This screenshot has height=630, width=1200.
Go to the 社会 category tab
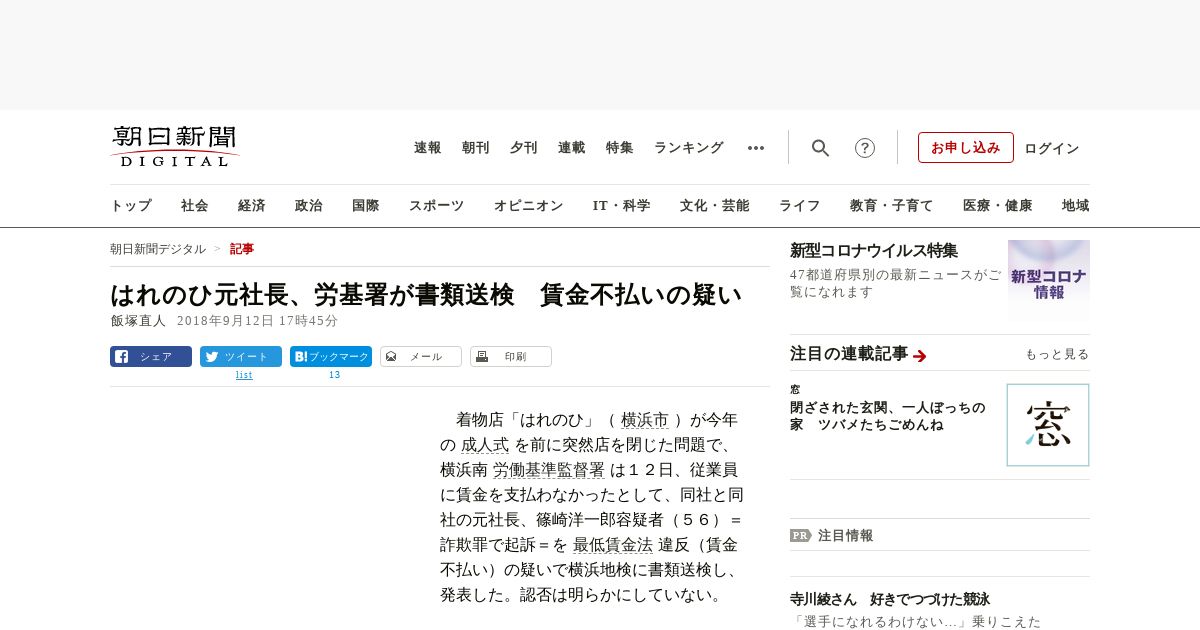point(195,206)
